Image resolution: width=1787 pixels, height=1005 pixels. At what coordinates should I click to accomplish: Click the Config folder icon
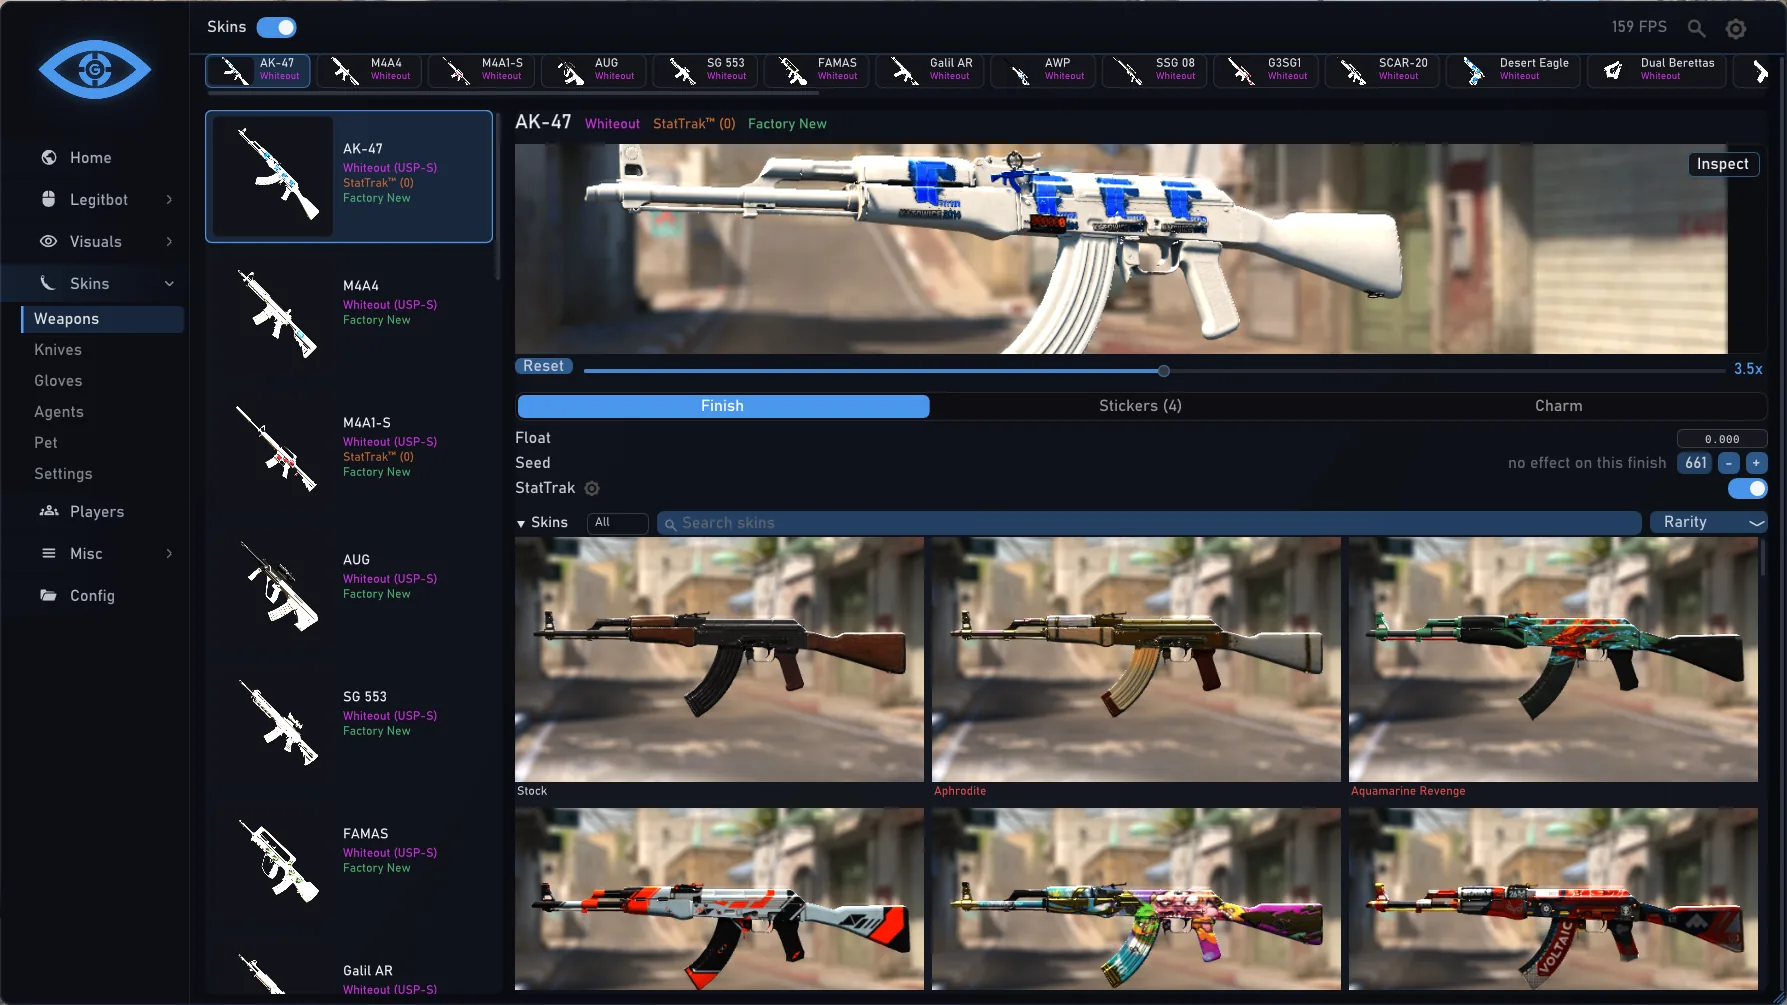48,595
